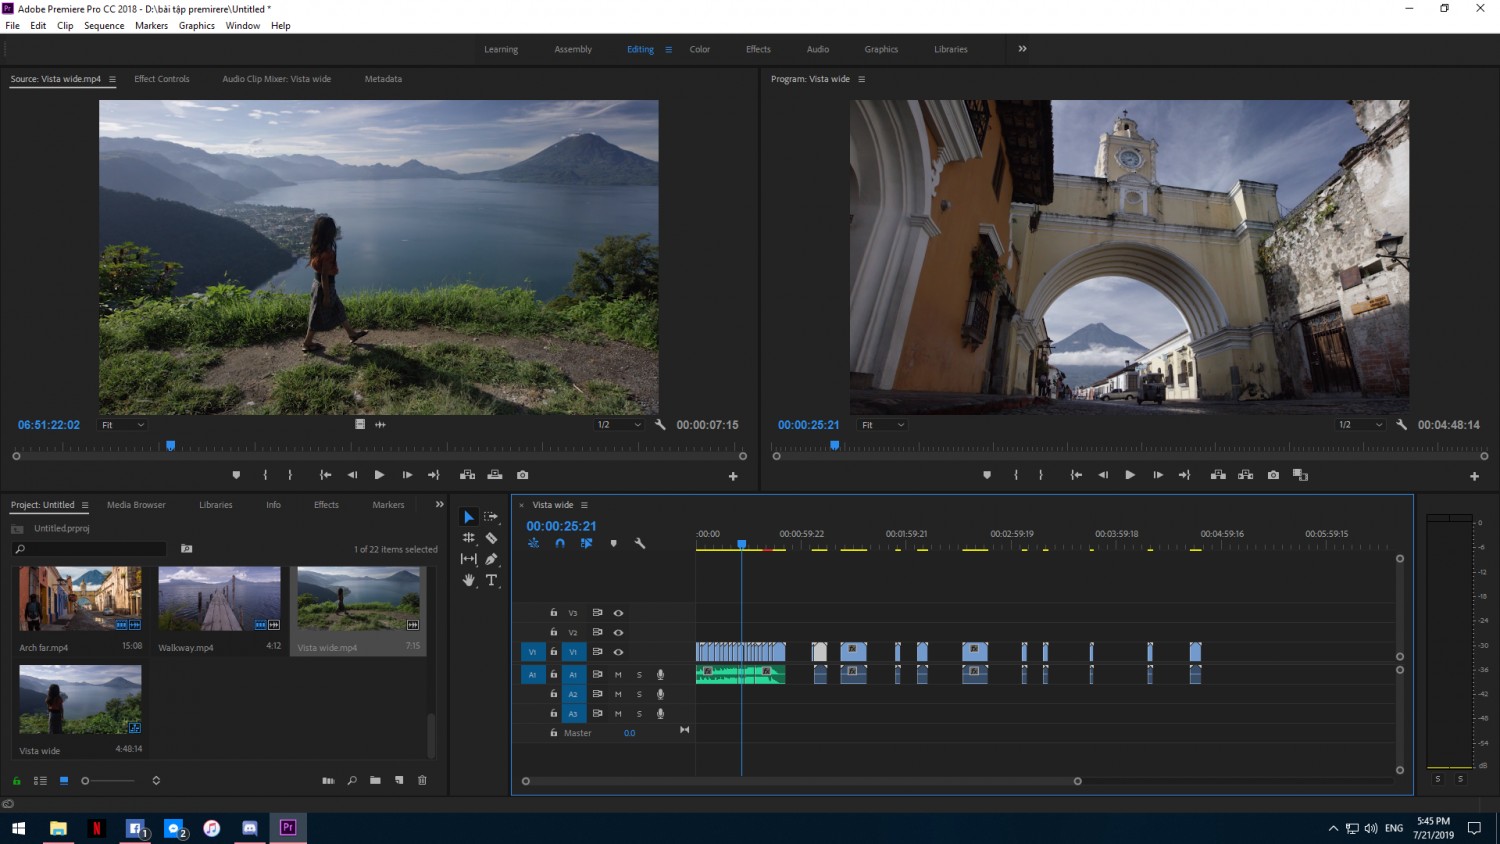Mute audio track A1
This screenshot has width=1500, height=844.
pyautogui.click(x=618, y=675)
